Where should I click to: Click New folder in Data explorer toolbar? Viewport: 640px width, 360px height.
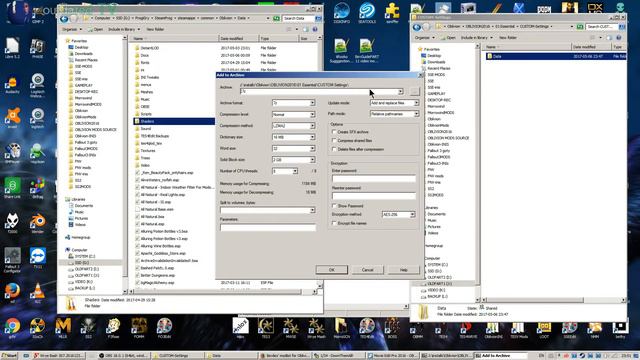click(155, 29)
